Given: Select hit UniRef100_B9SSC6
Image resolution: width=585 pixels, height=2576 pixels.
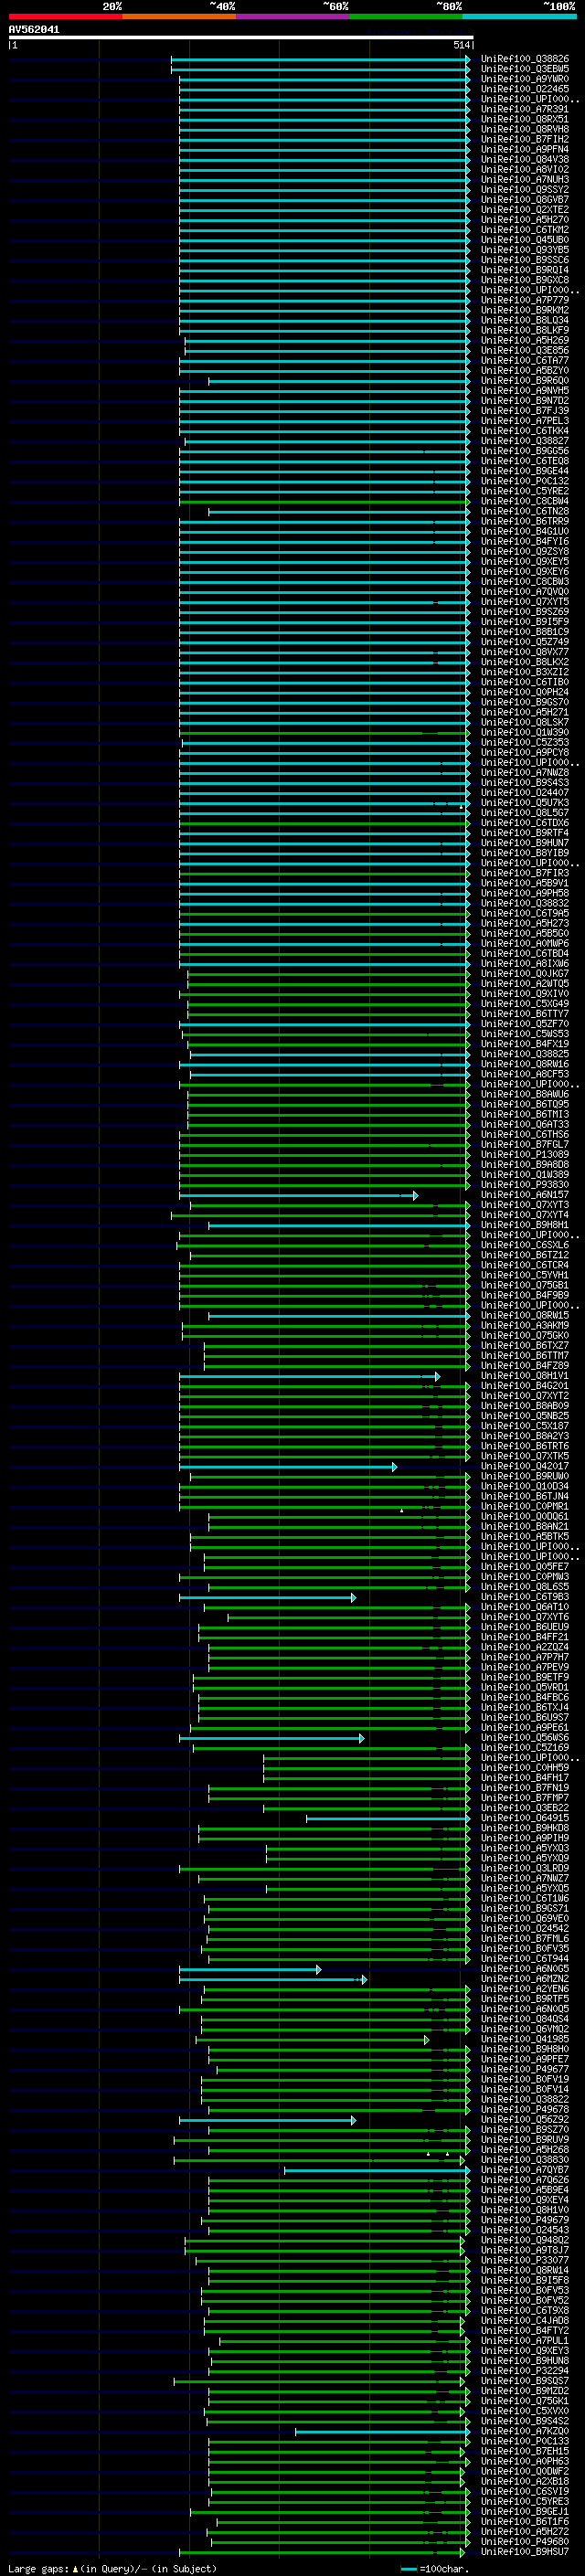Looking at the screenshot, I should click(524, 260).
